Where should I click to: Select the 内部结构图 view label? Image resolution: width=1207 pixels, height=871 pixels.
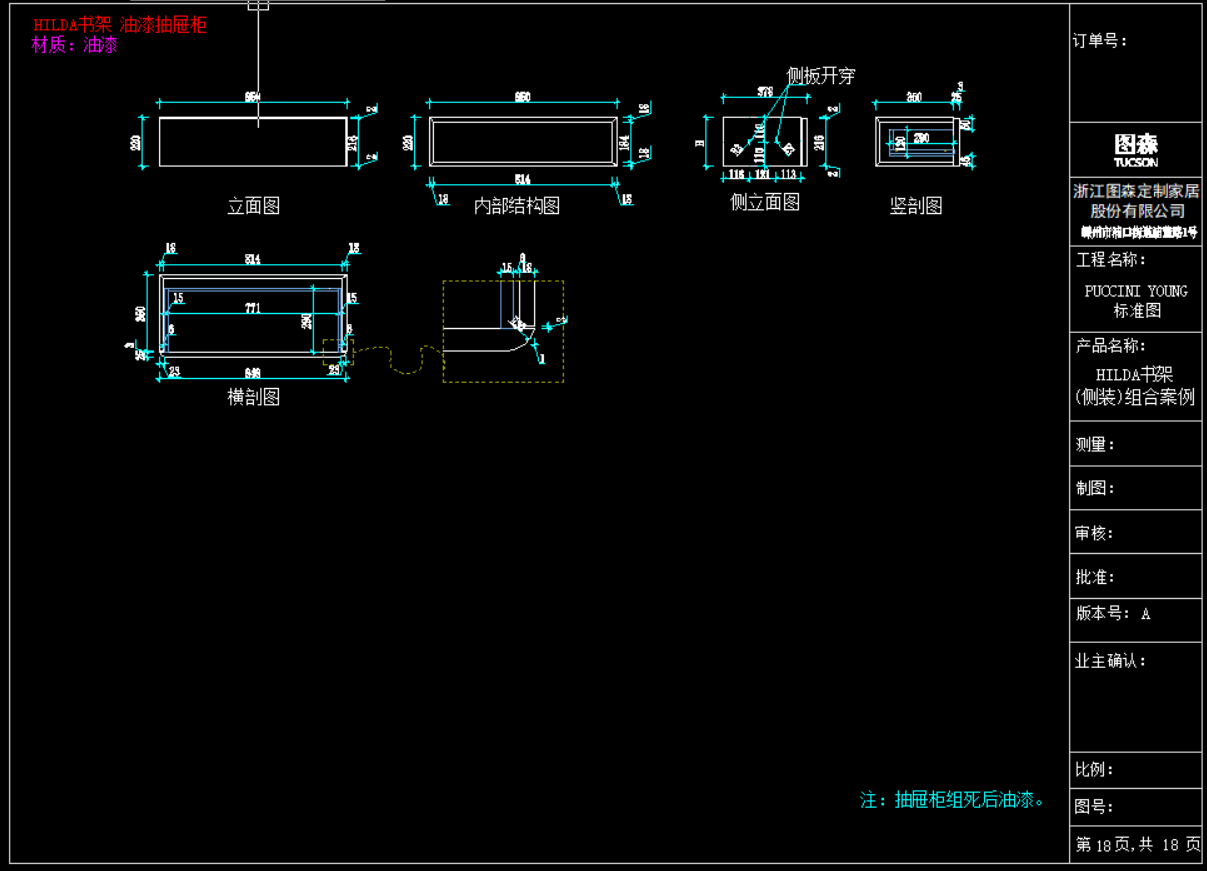pyautogui.click(x=516, y=206)
